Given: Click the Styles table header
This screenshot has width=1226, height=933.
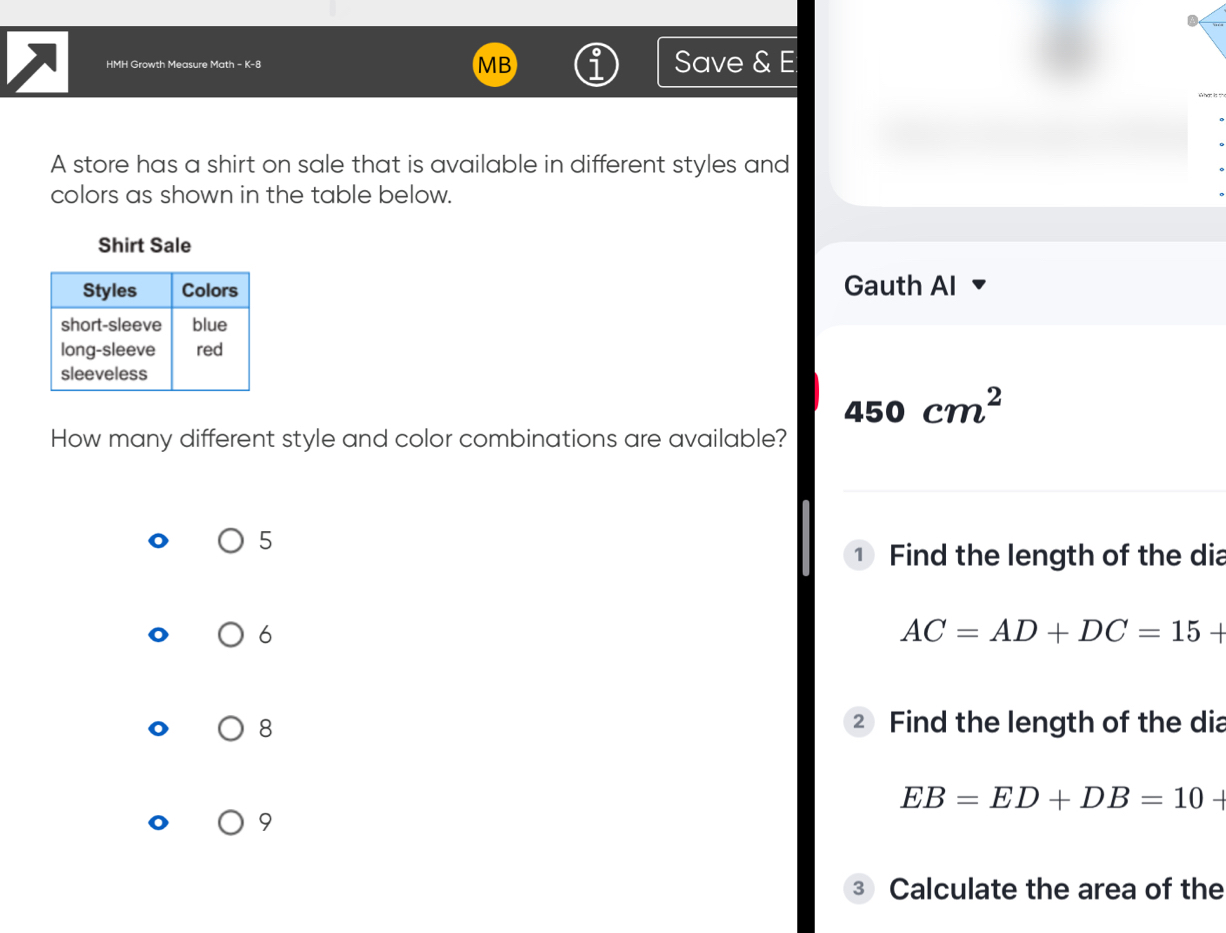Looking at the screenshot, I should (110, 290).
